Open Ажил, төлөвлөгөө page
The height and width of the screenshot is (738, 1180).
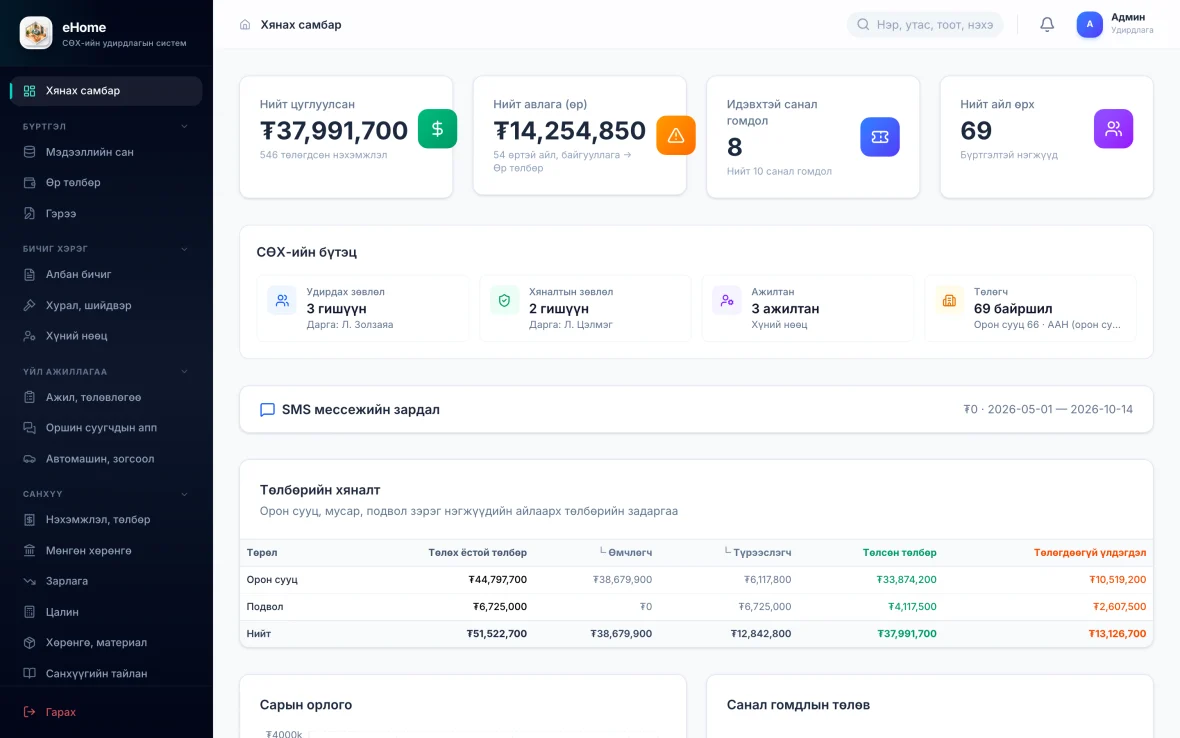click(x=106, y=397)
